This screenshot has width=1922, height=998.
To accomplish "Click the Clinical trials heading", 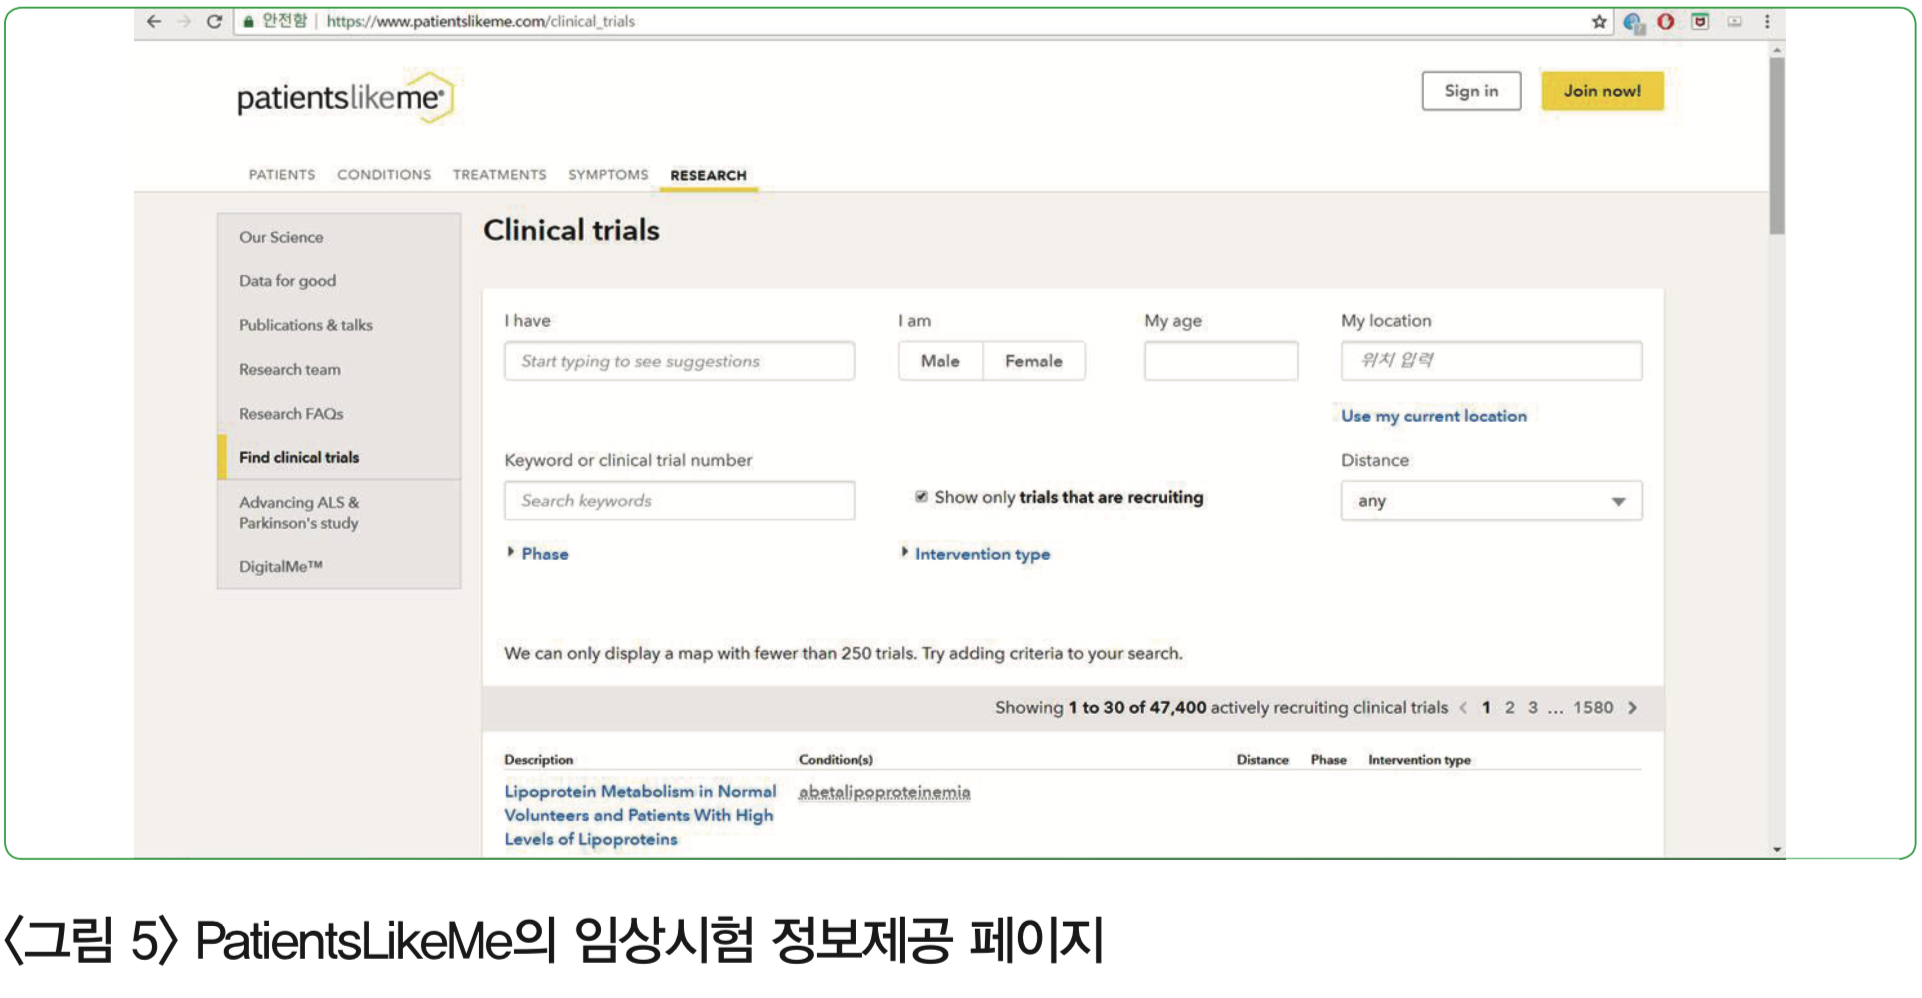I will pyautogui.click(x=571, y=231).
